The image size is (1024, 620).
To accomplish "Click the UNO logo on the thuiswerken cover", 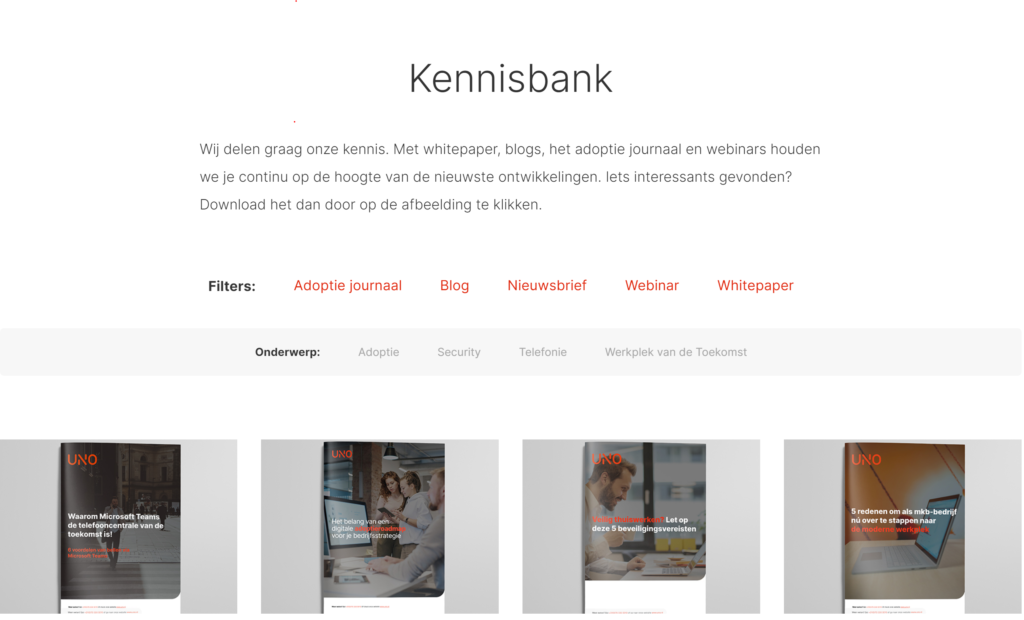I will (x=607, y=459).
